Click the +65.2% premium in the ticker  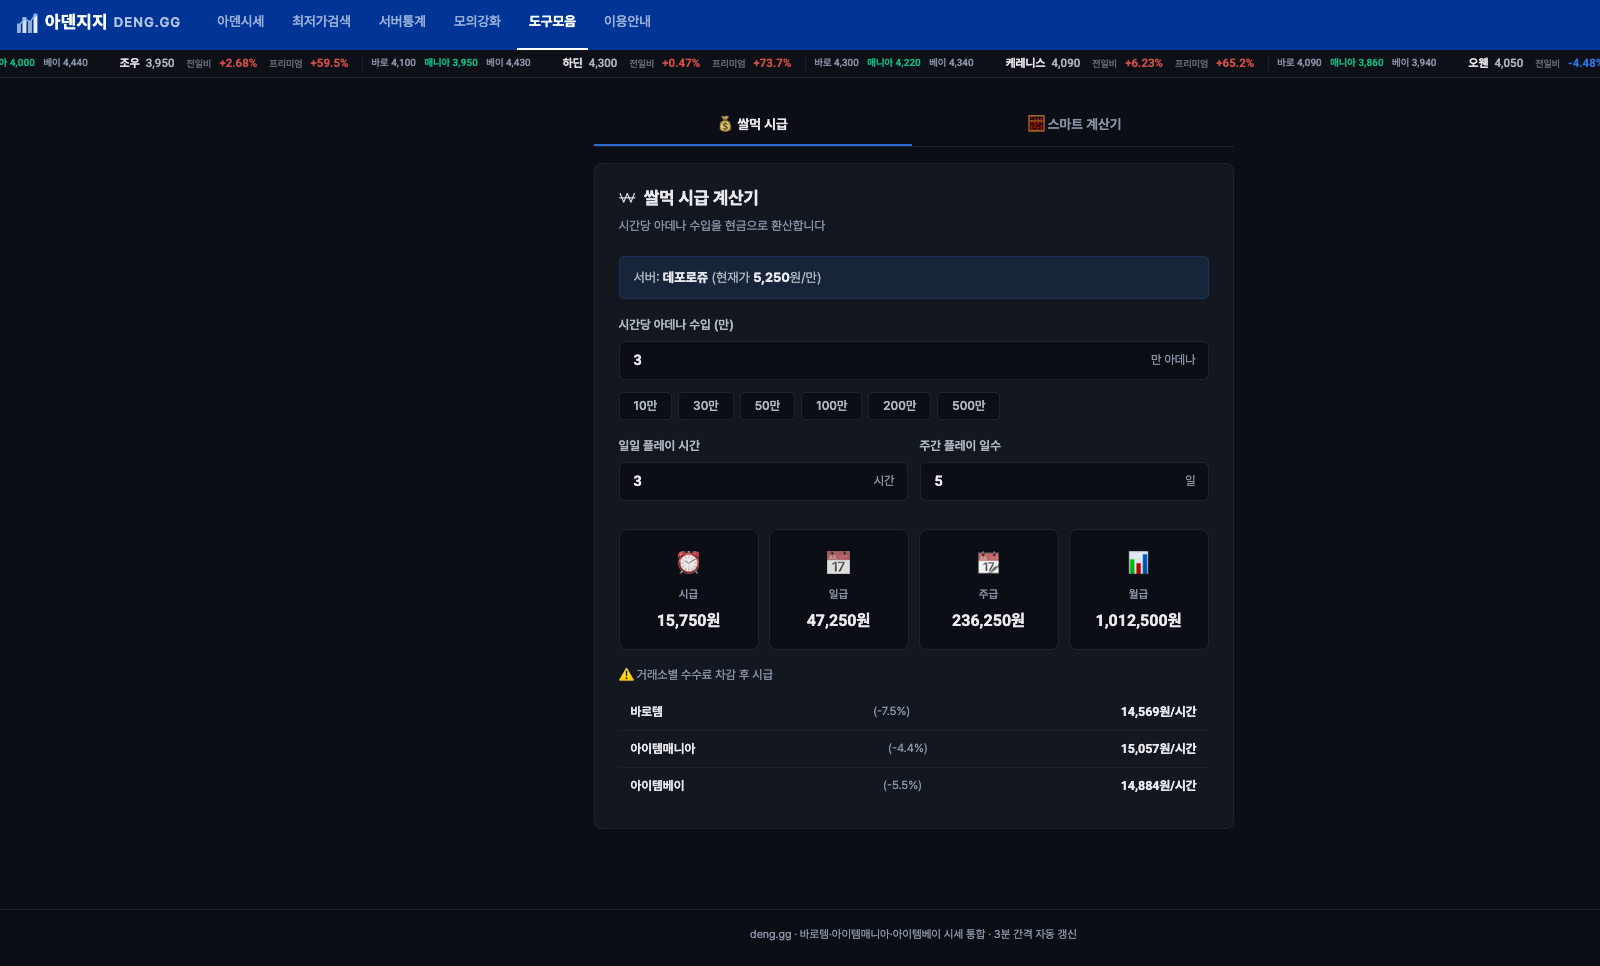pyautogui.click(x=1235, y=63)
